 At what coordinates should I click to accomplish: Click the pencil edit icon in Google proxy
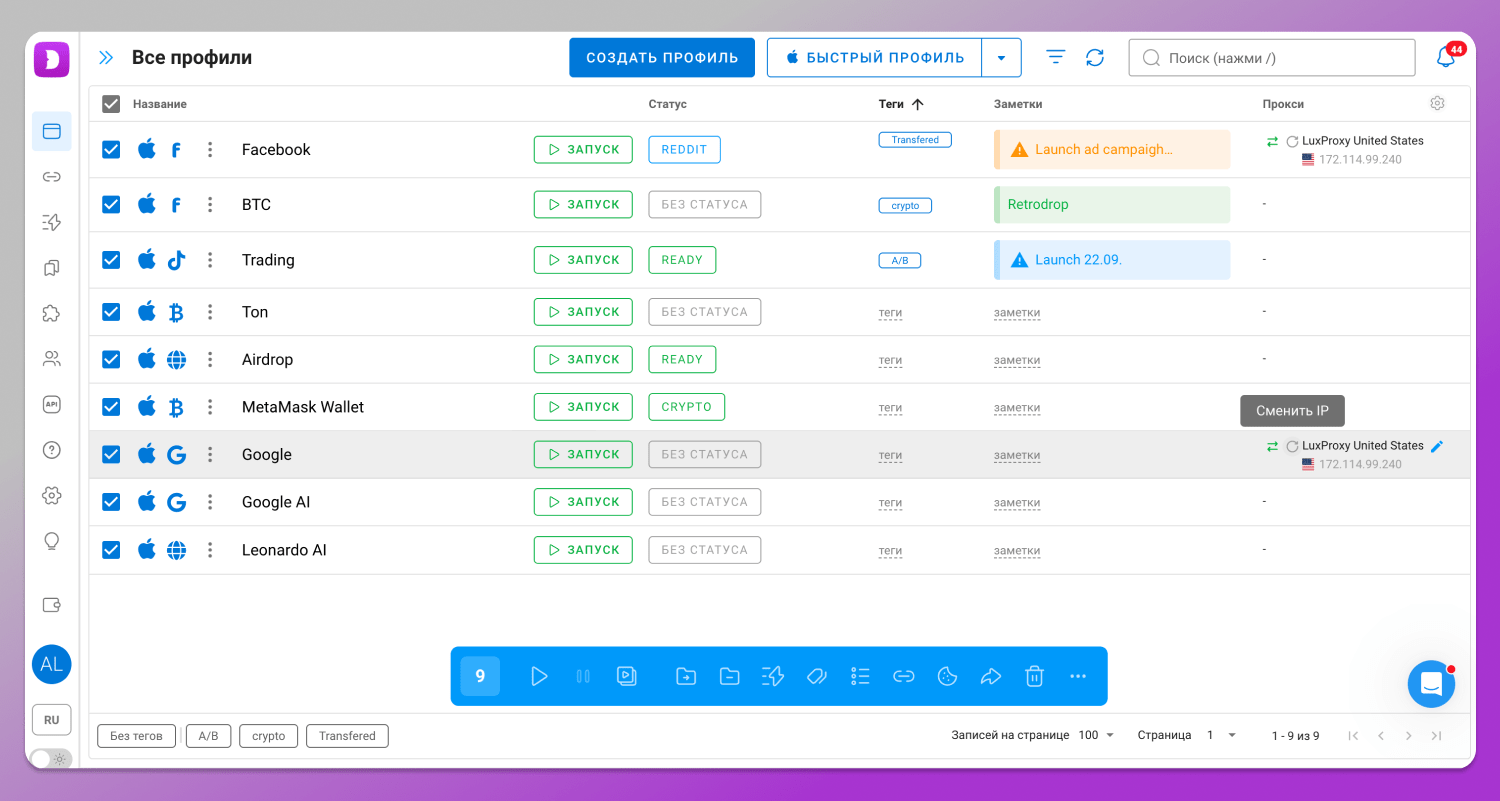pos(1437,446)
